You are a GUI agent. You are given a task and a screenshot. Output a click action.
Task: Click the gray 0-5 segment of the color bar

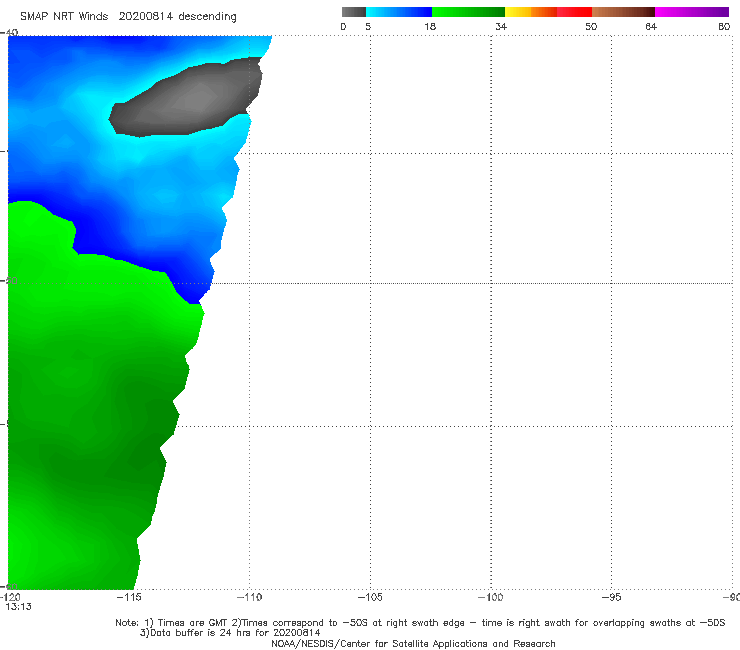(x=354, y=12)
